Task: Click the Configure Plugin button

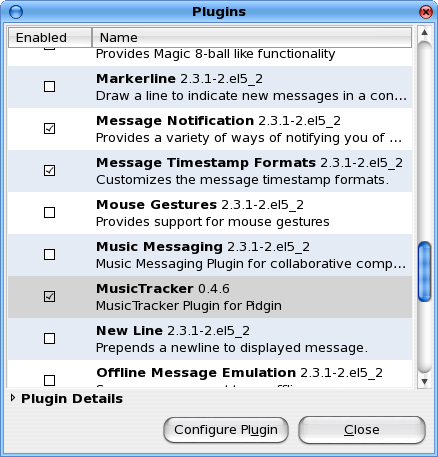Action: (226, 430)
